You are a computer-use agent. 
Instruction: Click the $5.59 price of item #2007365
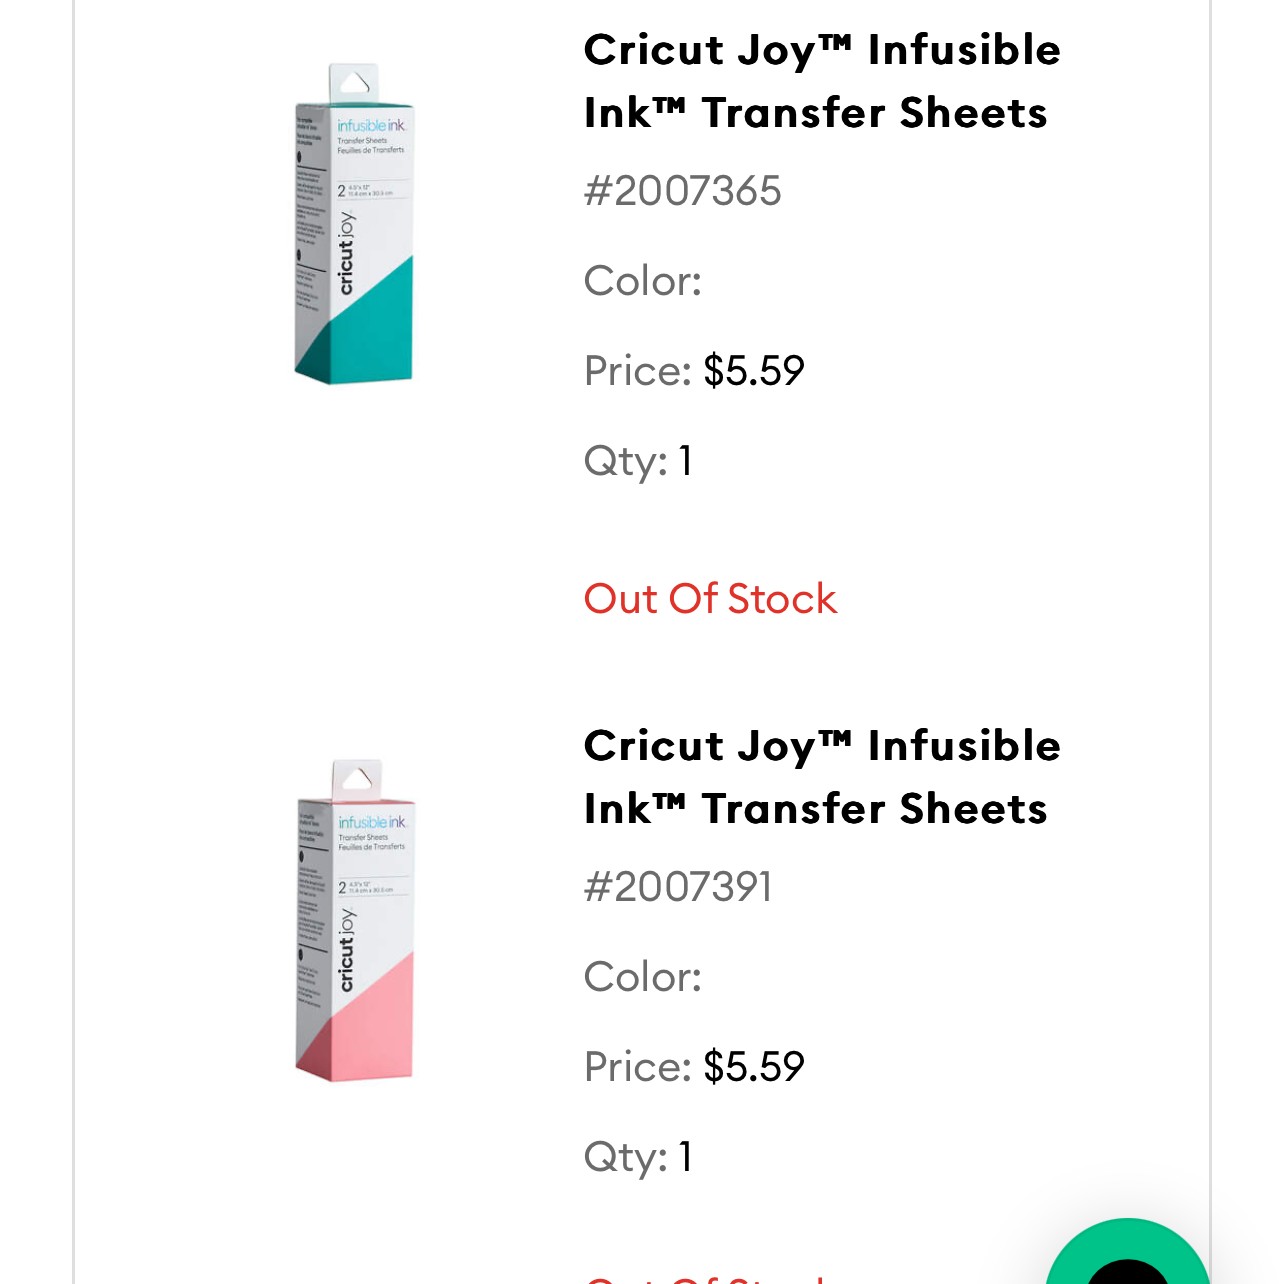click(x=754, y=370)
